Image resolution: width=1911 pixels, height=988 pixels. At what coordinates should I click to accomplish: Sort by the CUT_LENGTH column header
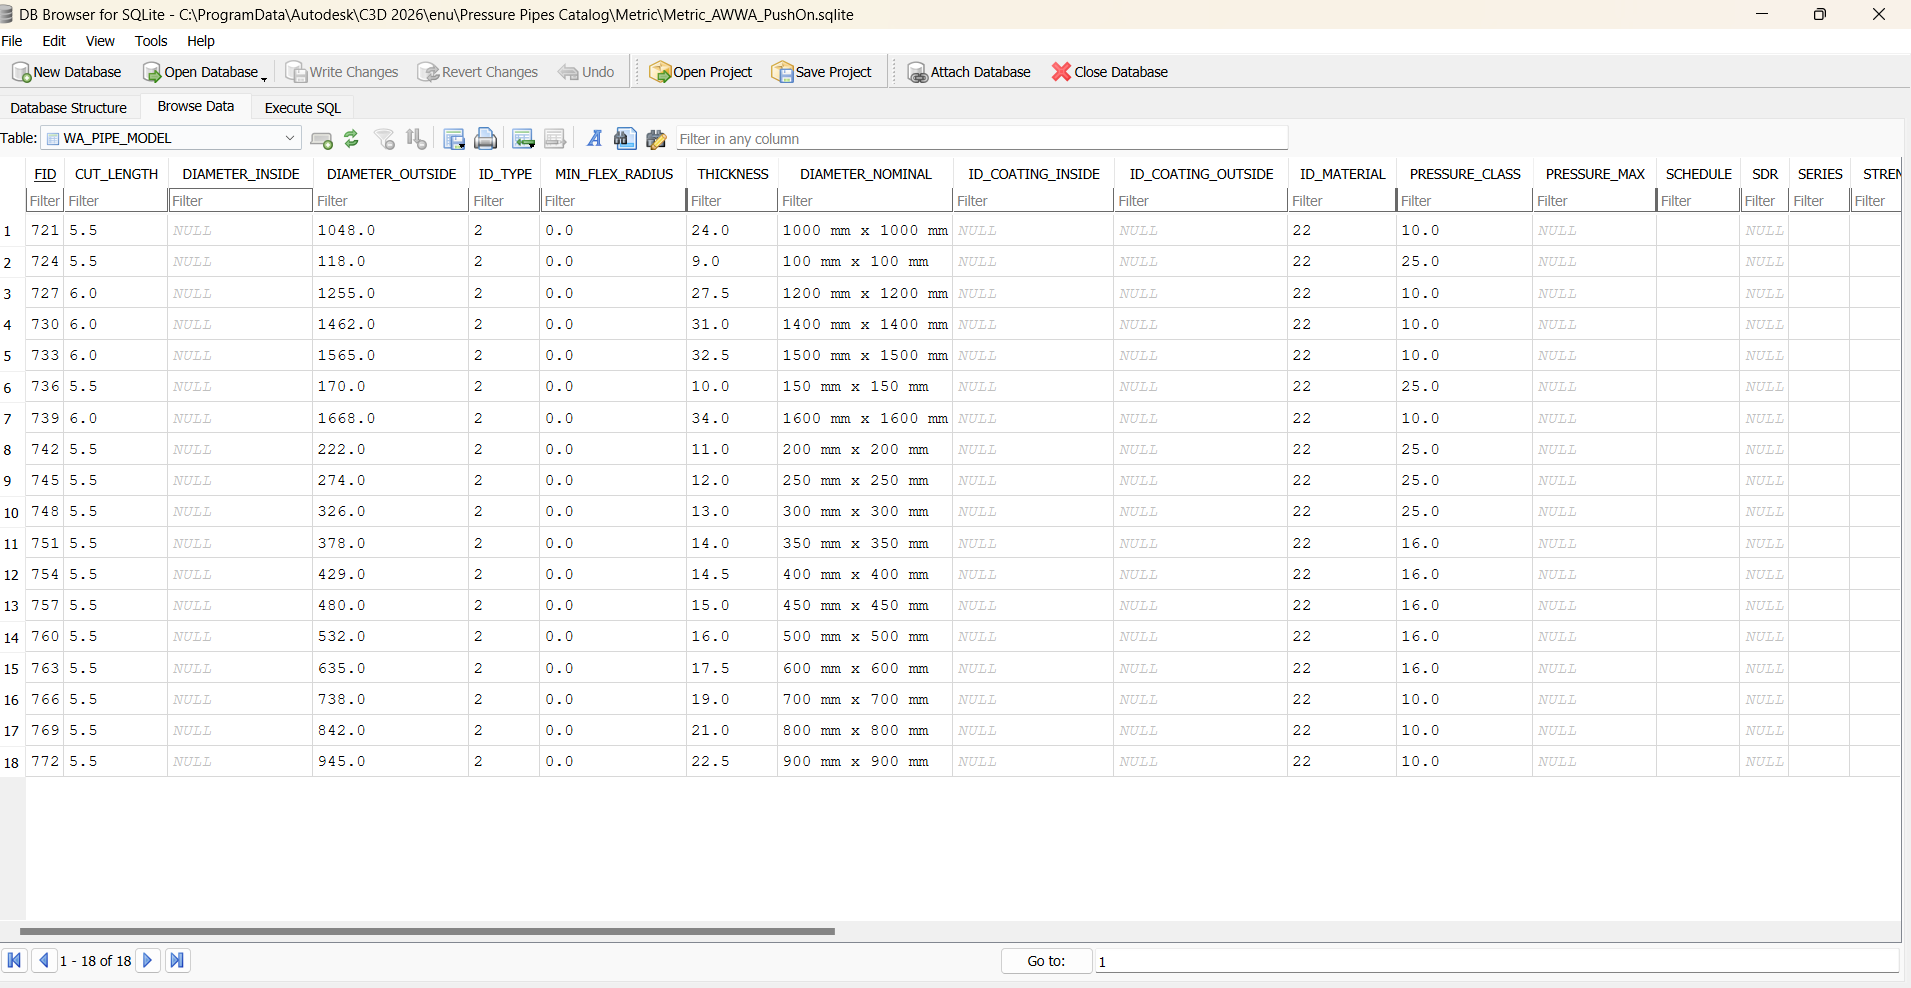(x=116, y=174)
